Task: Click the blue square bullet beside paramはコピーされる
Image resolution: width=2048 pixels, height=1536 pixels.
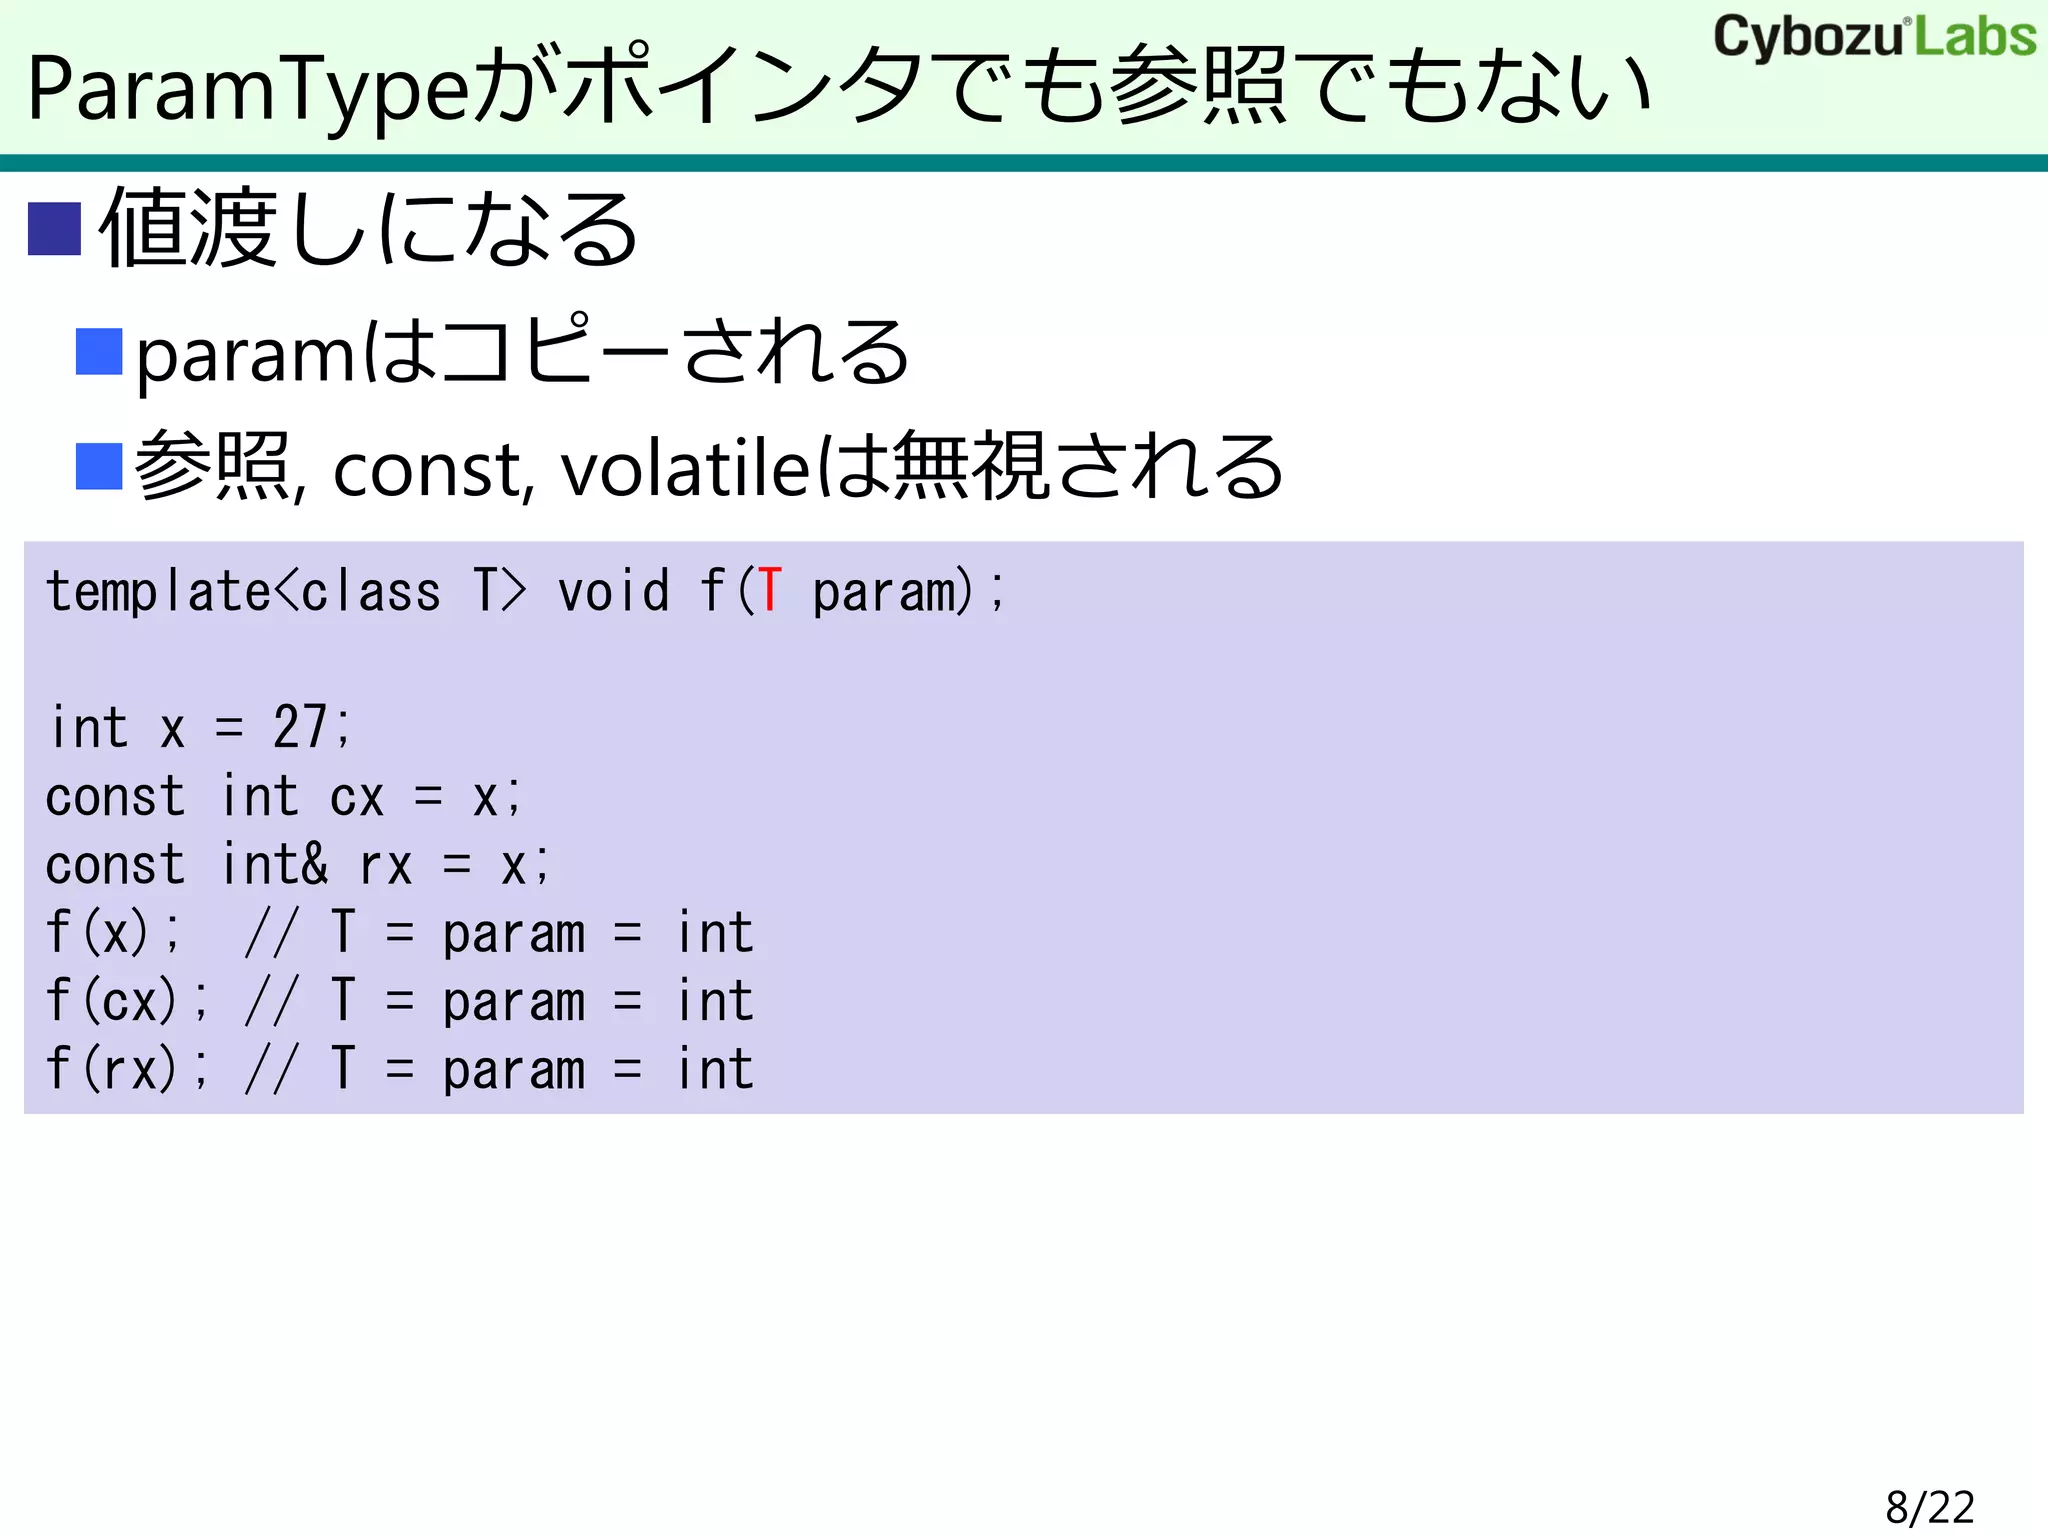Action: click(99, 352)
